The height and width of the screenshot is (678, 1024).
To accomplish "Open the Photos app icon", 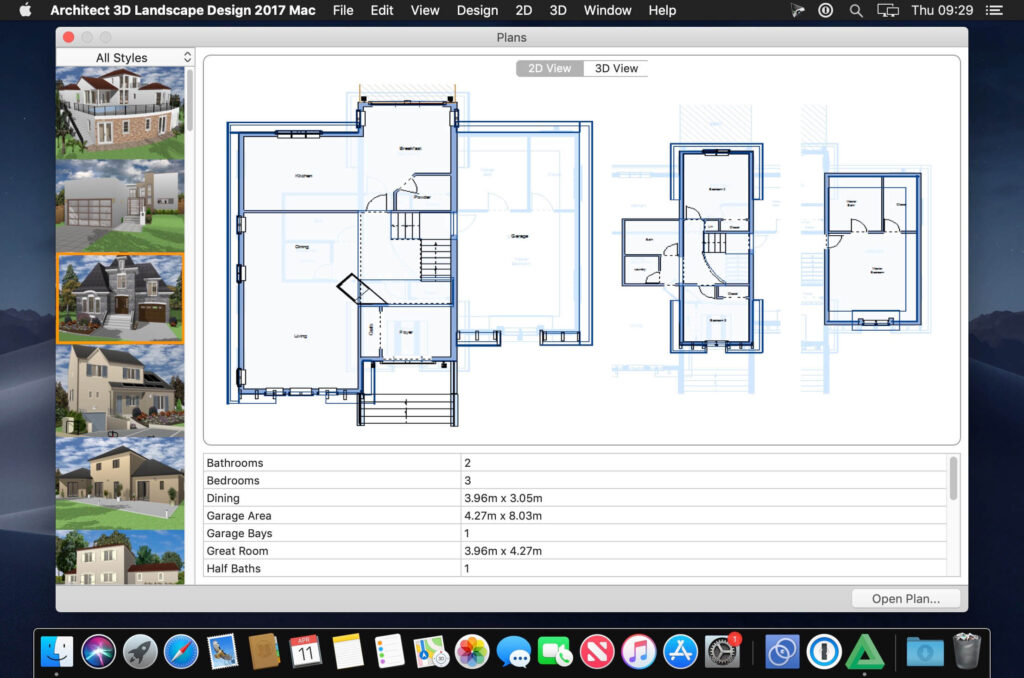I will [x=472, y=651].
